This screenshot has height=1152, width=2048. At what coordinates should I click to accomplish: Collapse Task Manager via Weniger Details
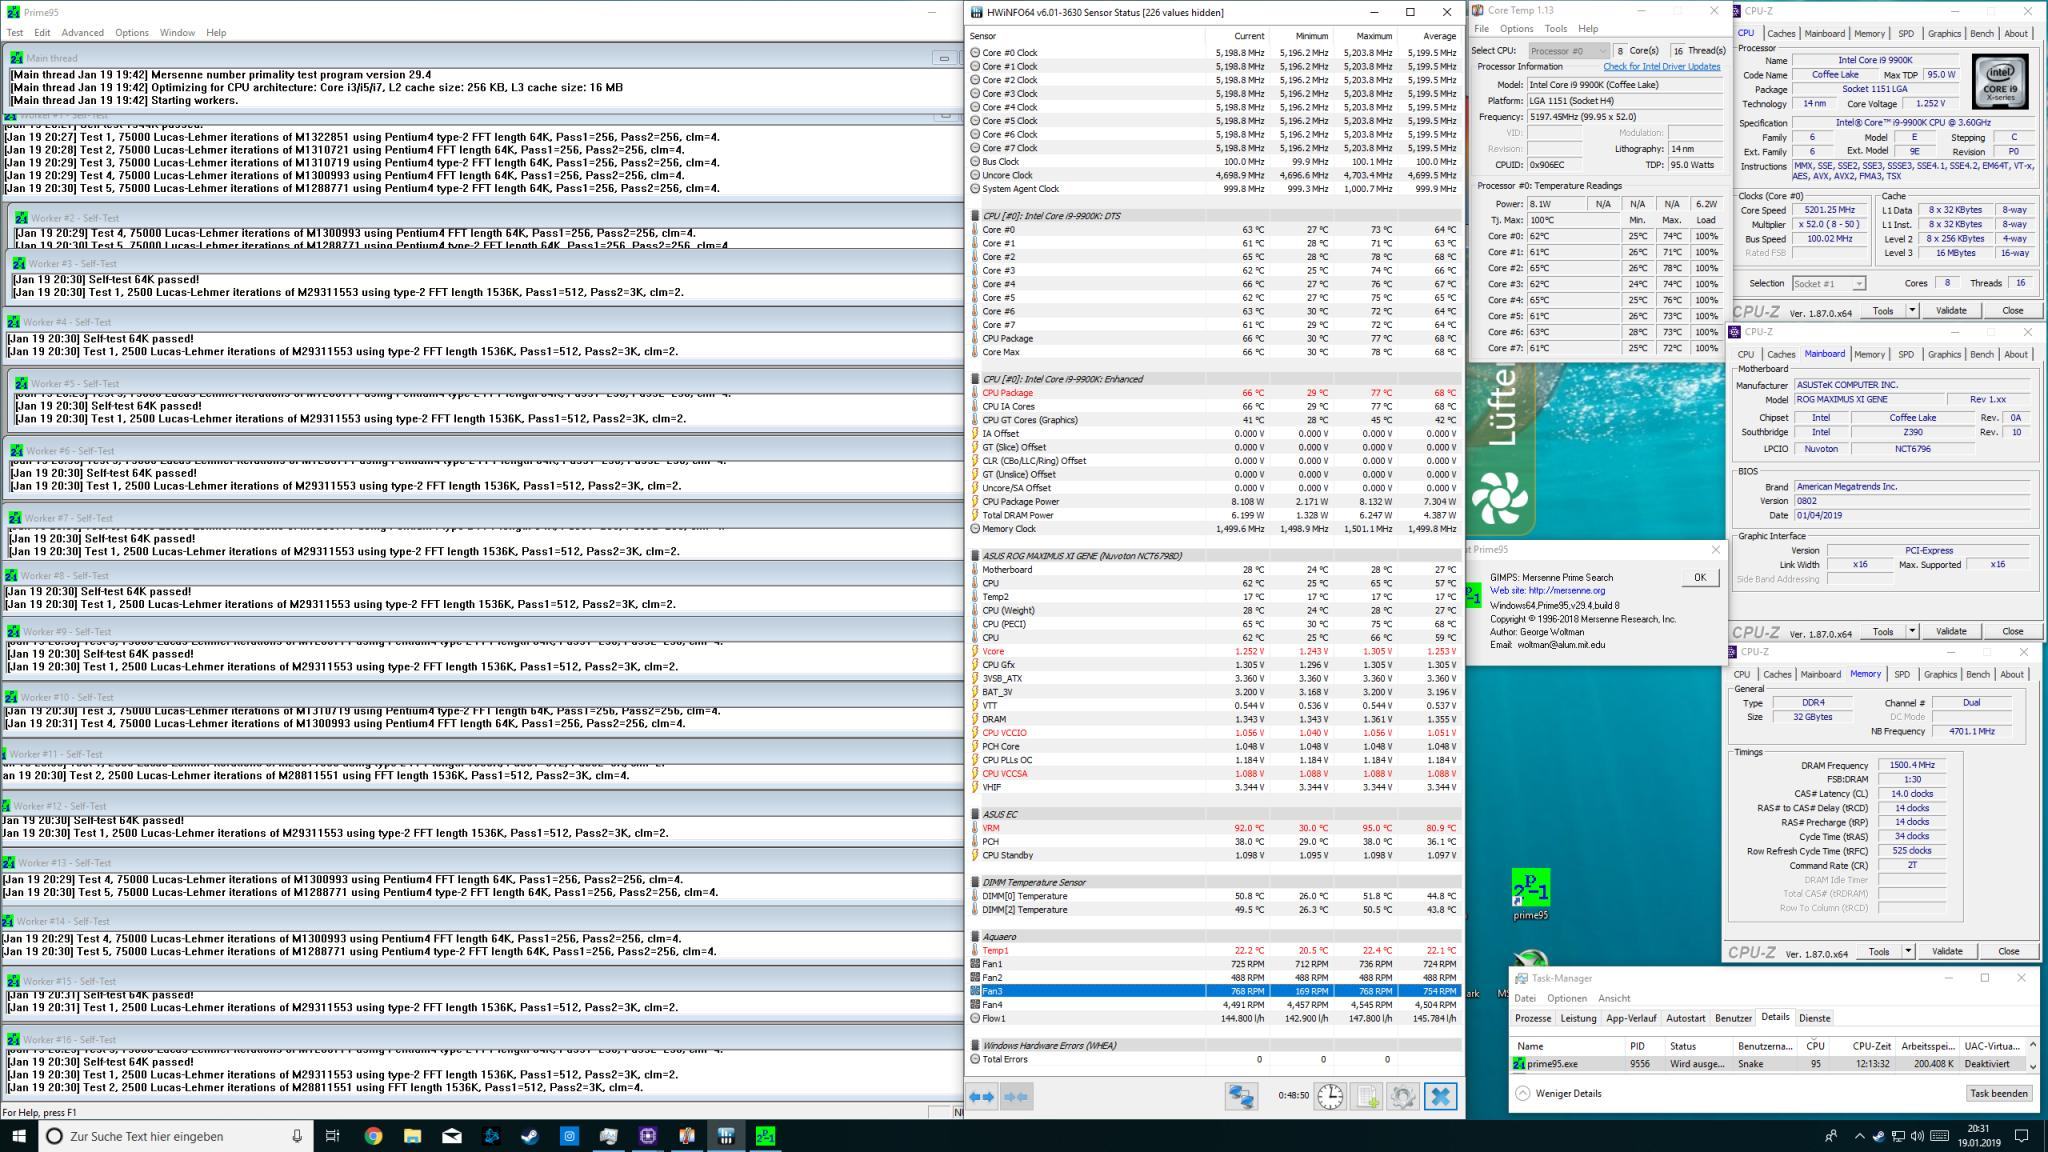pyautogui.click(x=1558, y=1093)
